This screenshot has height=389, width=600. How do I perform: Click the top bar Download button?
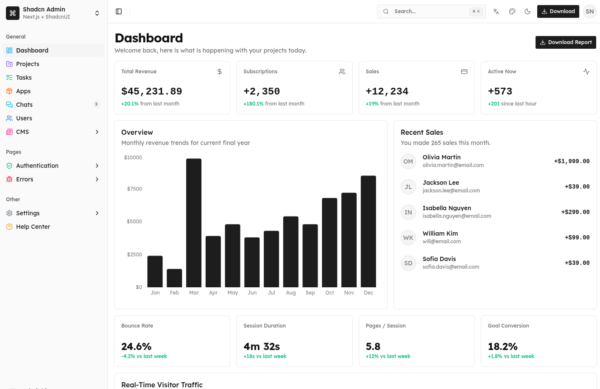558,11
